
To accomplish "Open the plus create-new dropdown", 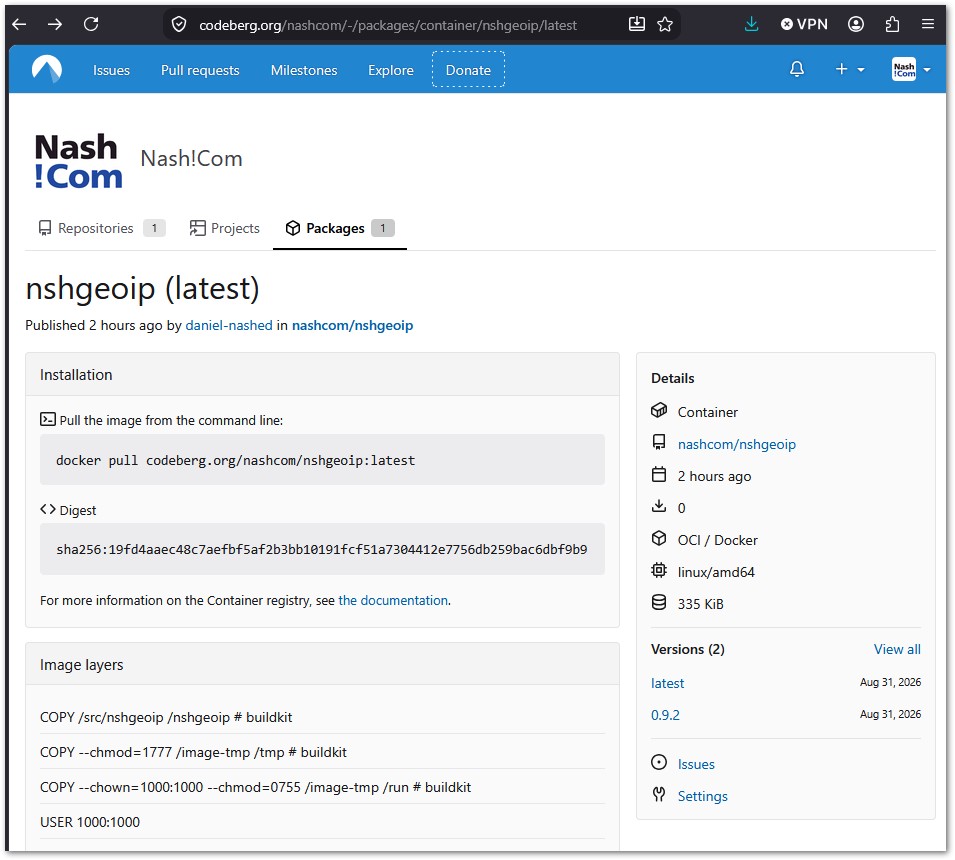I will (x=849, y=69).
